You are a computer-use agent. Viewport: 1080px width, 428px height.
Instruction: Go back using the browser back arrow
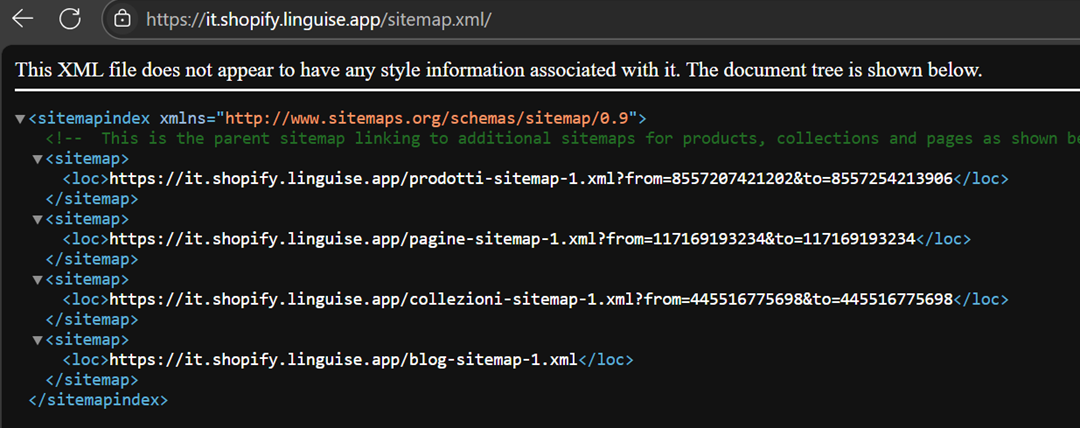(23, 19)
